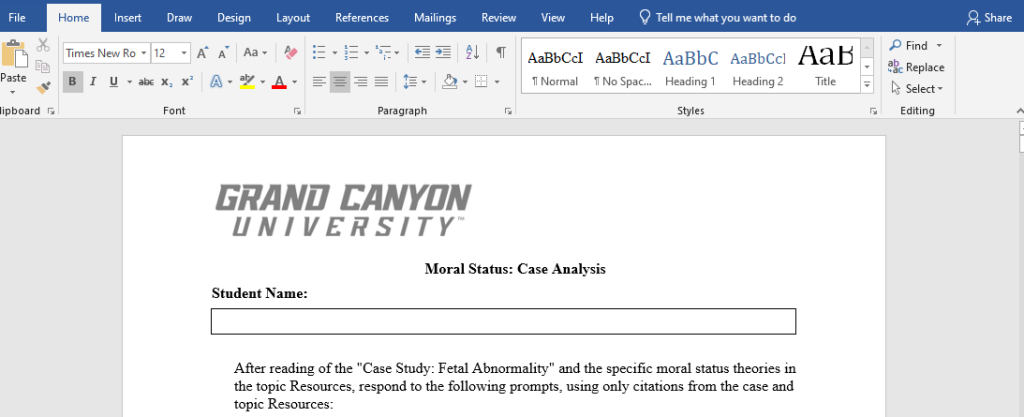Increase font size with Grow Font
Viewport: 1024px width, 417px height.
pos(202,53)
